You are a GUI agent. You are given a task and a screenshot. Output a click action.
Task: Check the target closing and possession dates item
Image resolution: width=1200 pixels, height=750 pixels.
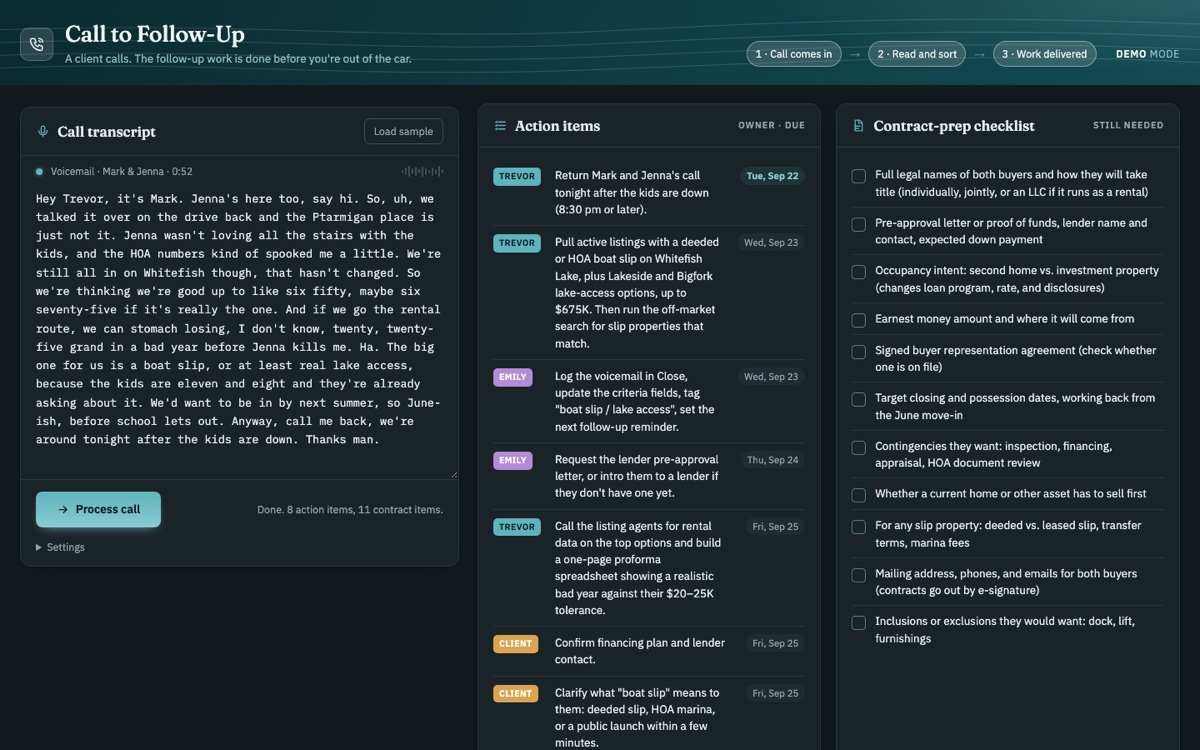(858, 399)
